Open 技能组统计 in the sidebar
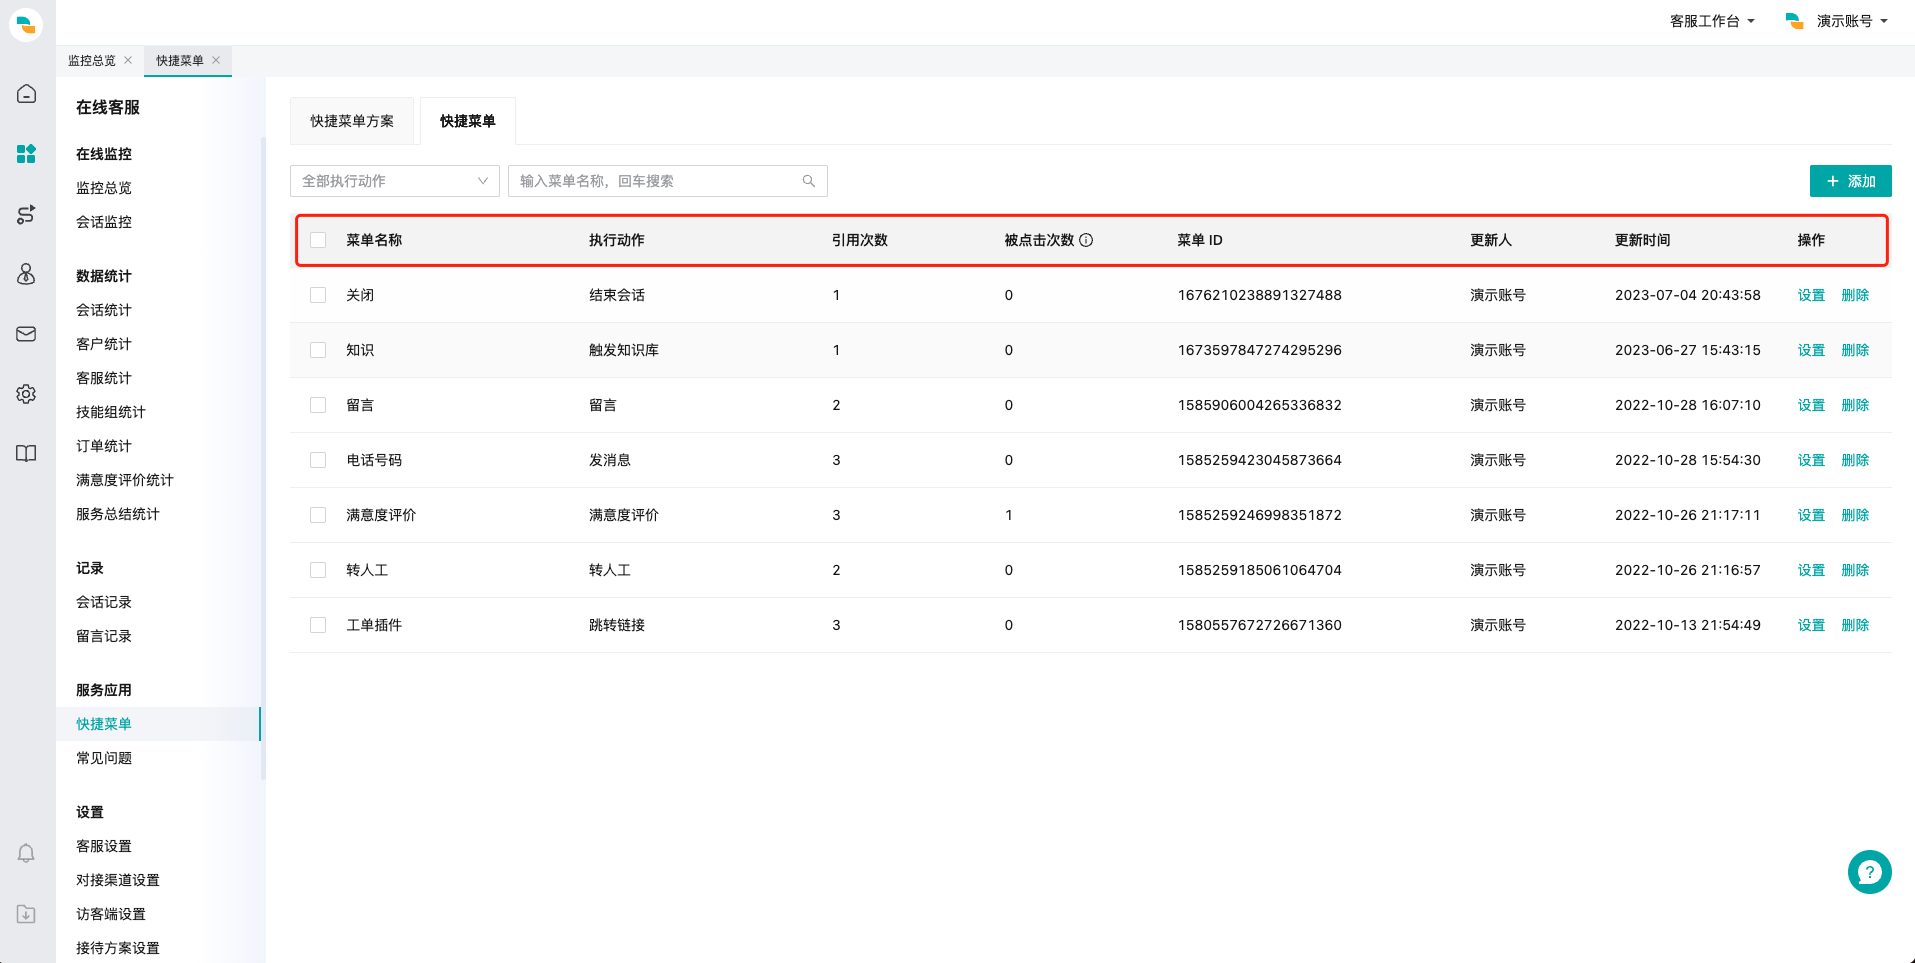The width and height of the screenshot is (1915, 963). tap(111, 412)
